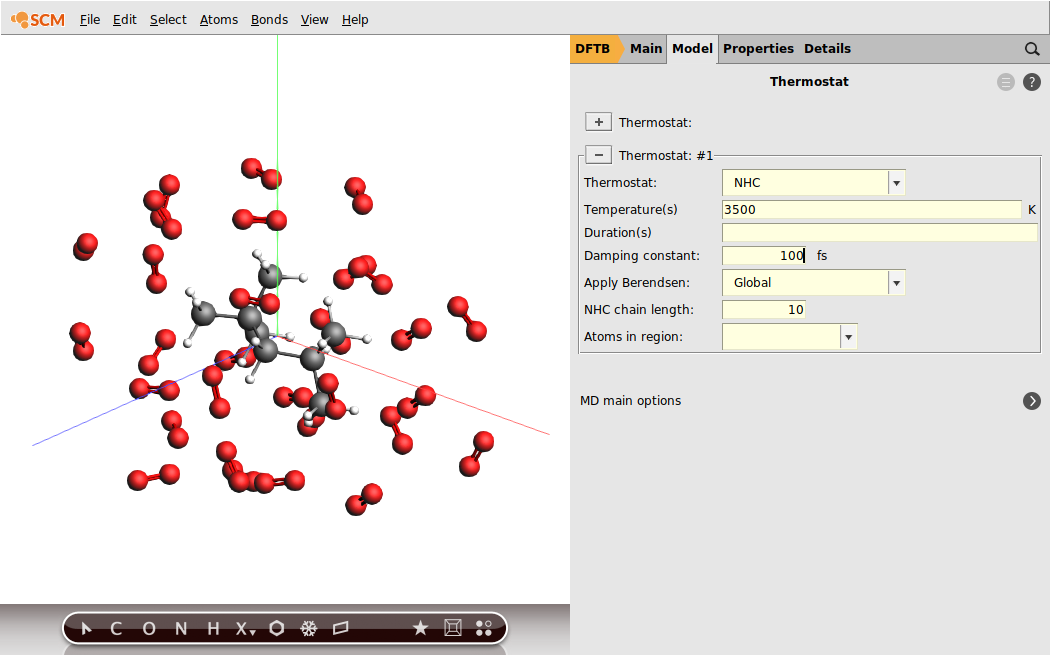1050x655 pixels.
Task: Pick the Nitrogen (N) atom tool
Action: [181, 628]
